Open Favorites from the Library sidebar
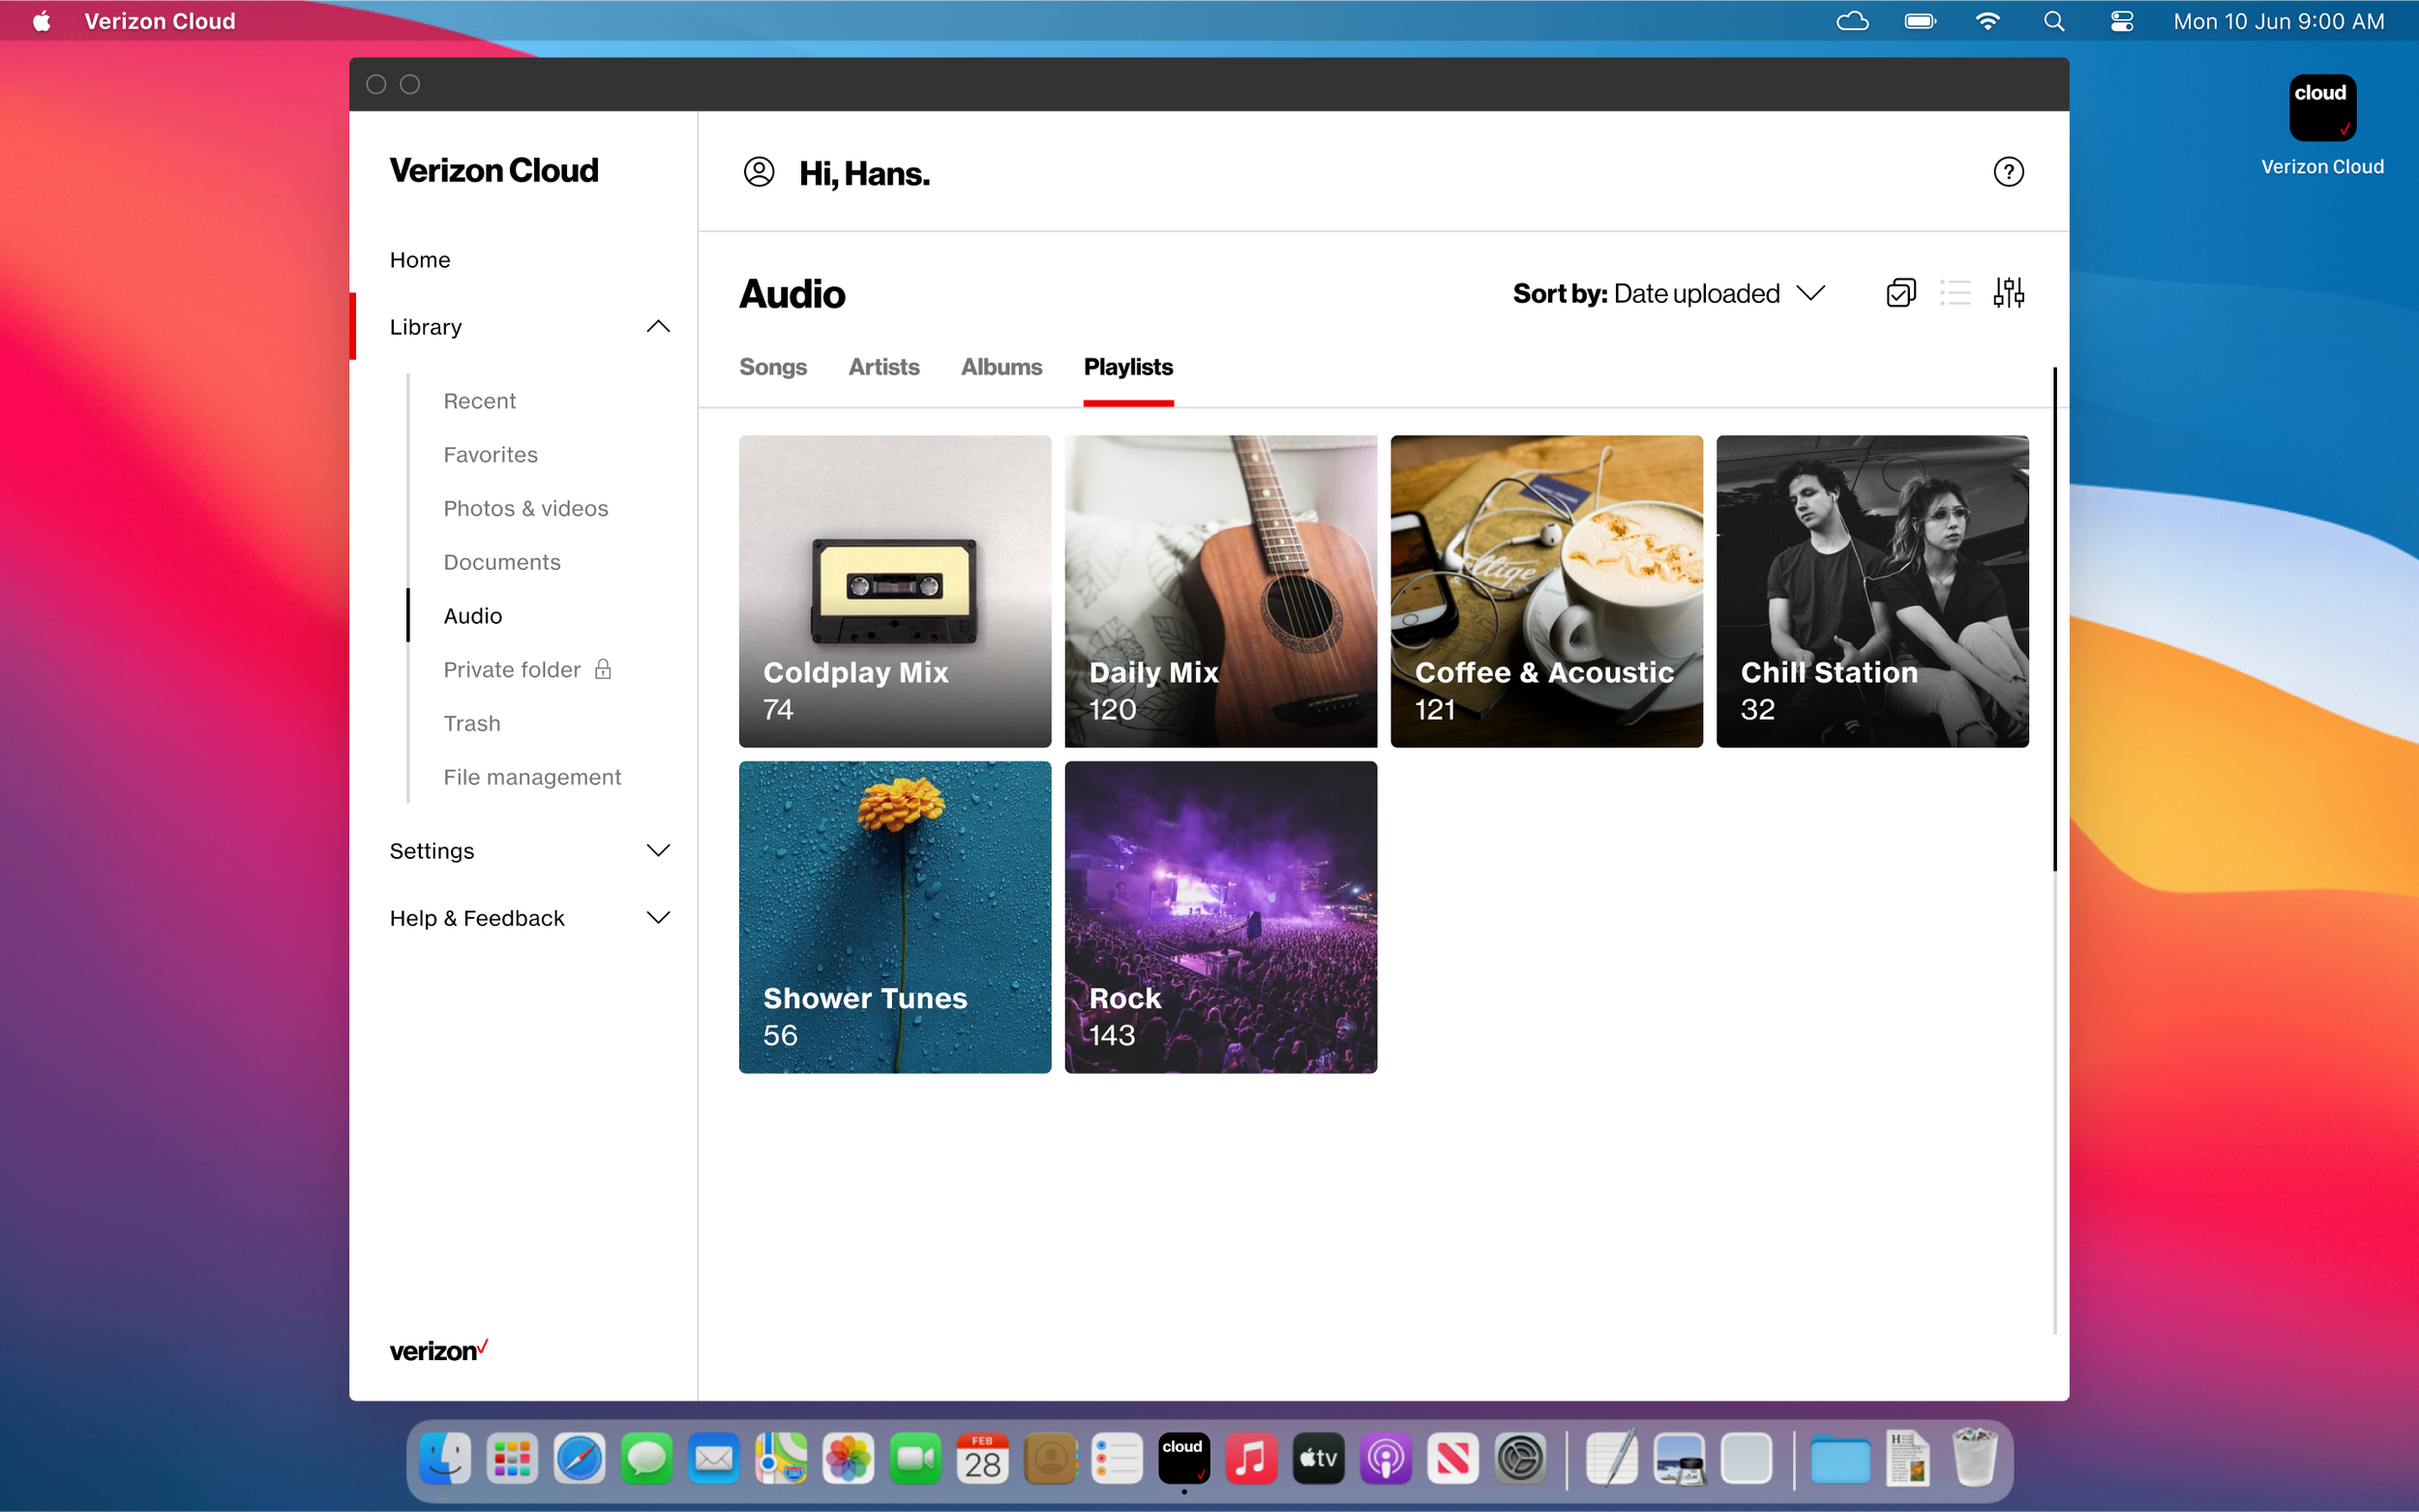 [490, 454]
